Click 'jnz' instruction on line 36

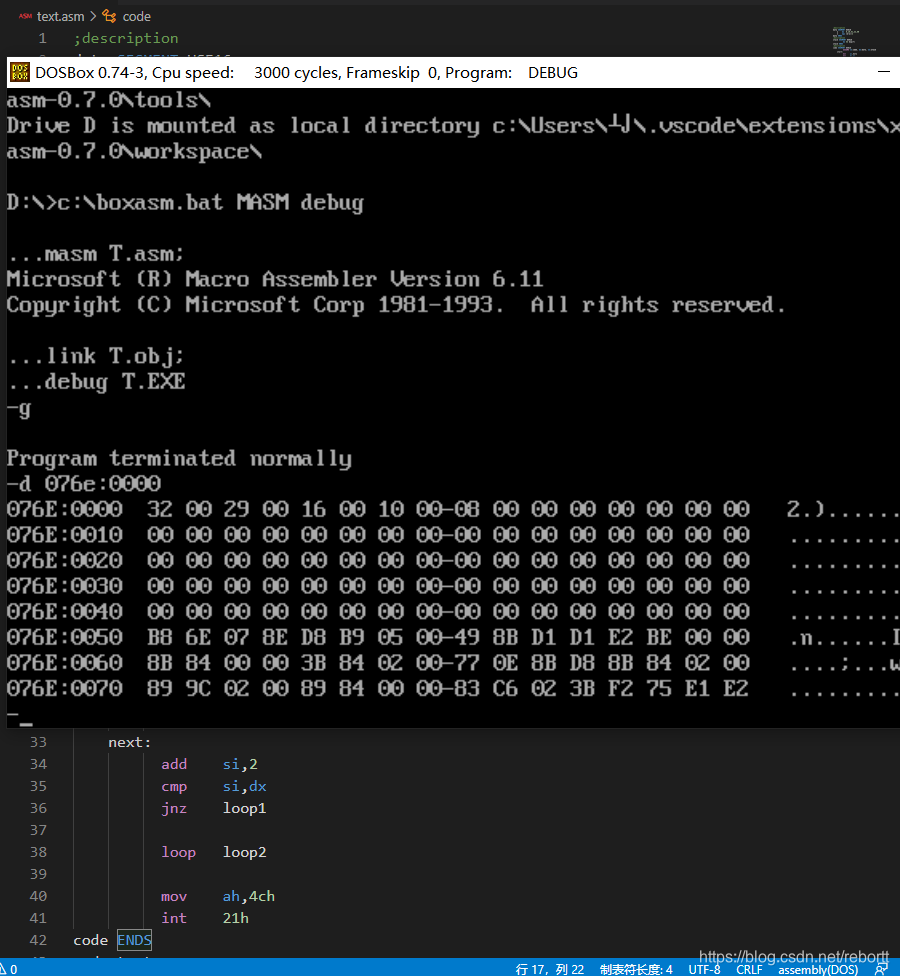pos(174,809)
